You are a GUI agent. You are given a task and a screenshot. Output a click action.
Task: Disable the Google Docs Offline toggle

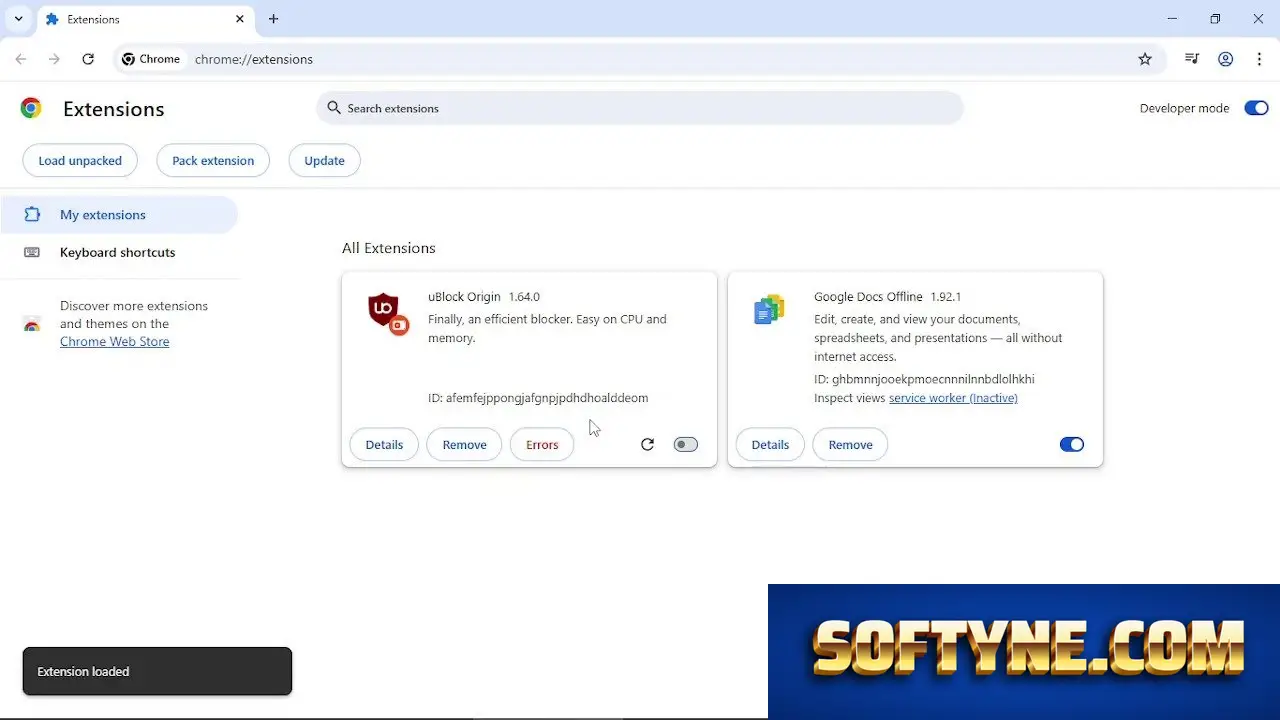coord(1071,444)
